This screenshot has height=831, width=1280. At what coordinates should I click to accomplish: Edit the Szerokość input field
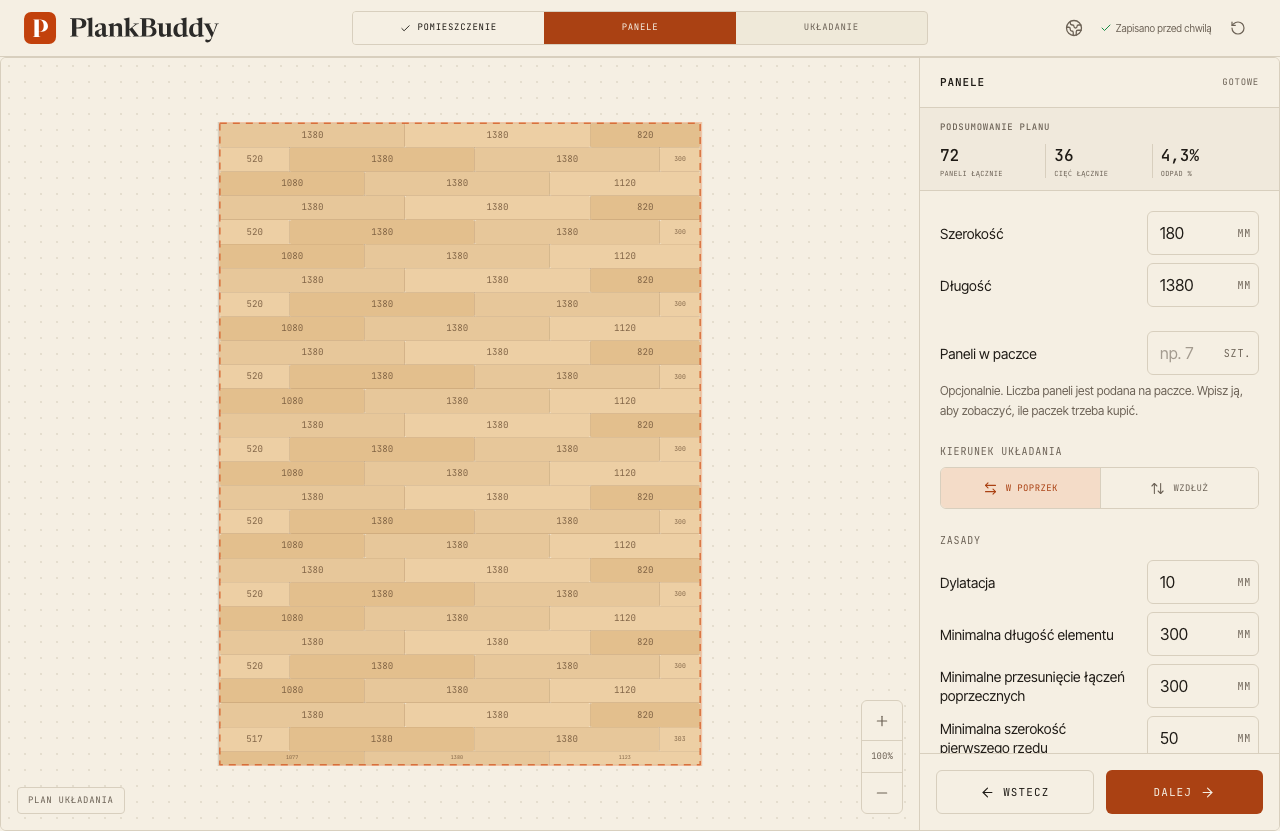[x=1202, y=233]
